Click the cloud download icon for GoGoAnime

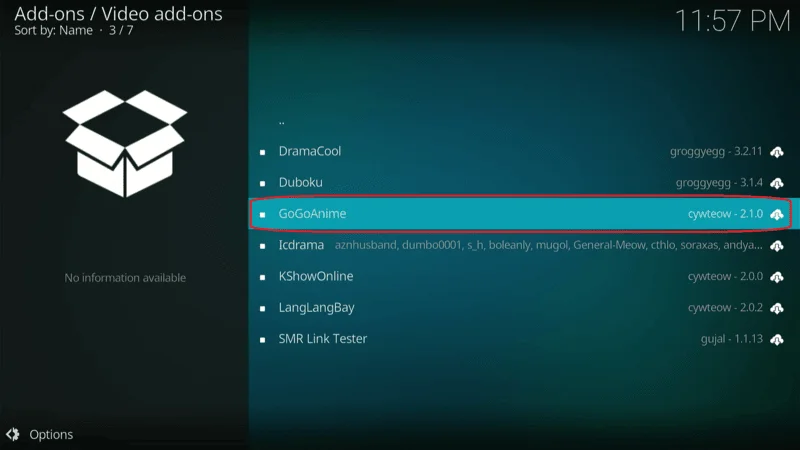tap(777, 214)
